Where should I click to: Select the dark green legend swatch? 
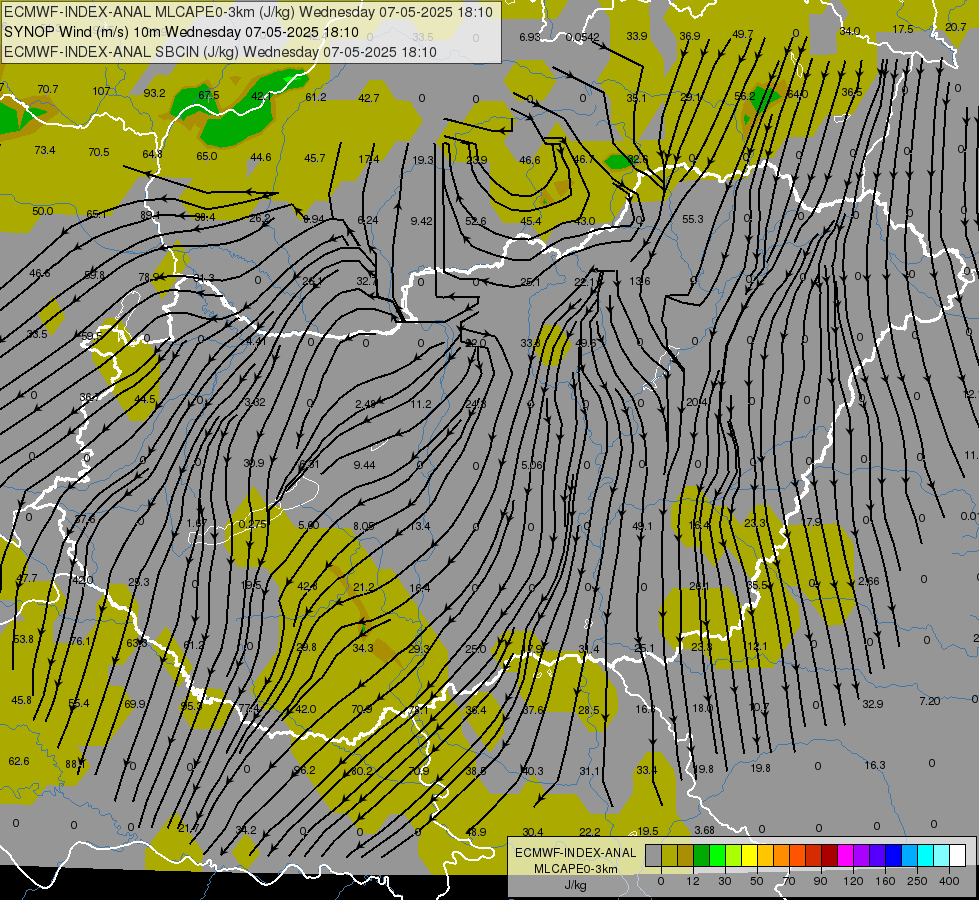click(702, 855)
